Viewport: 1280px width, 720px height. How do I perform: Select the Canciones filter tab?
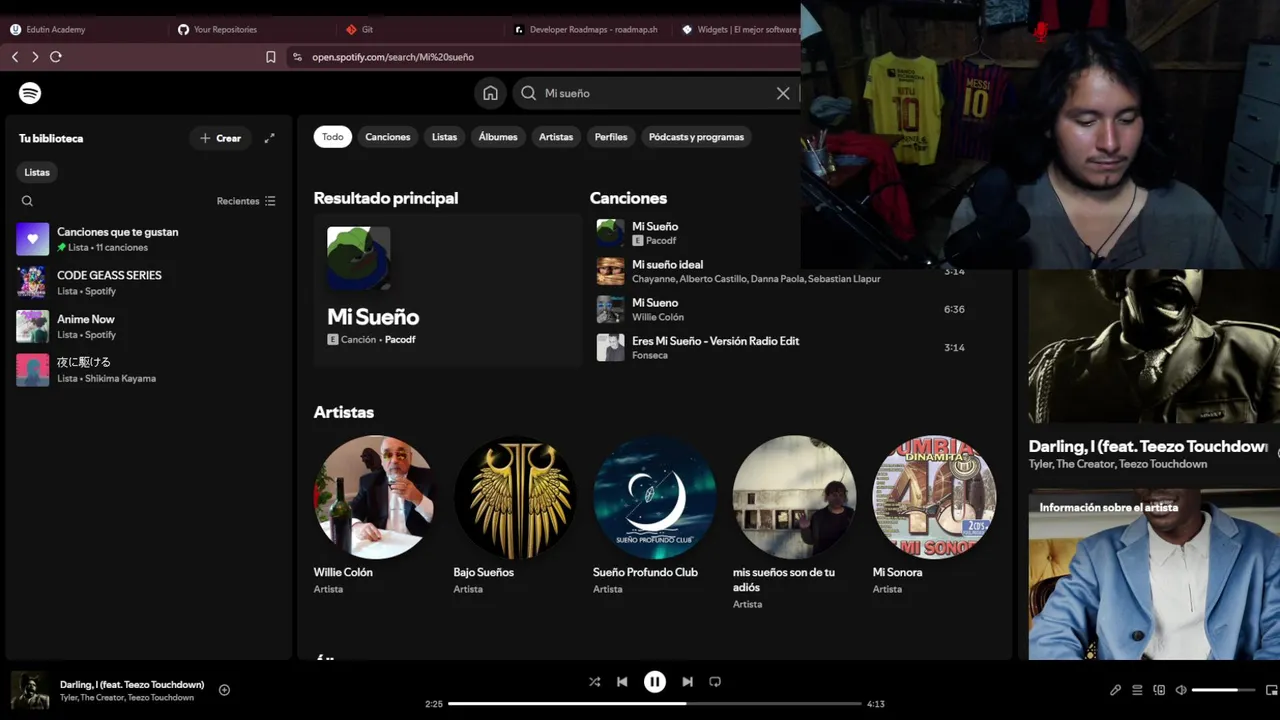click(388, 137)
